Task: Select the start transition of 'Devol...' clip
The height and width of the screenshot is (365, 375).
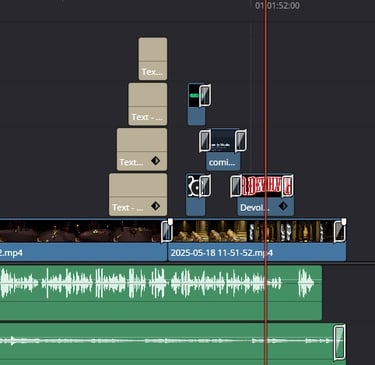Action: (x=236, y=186)
